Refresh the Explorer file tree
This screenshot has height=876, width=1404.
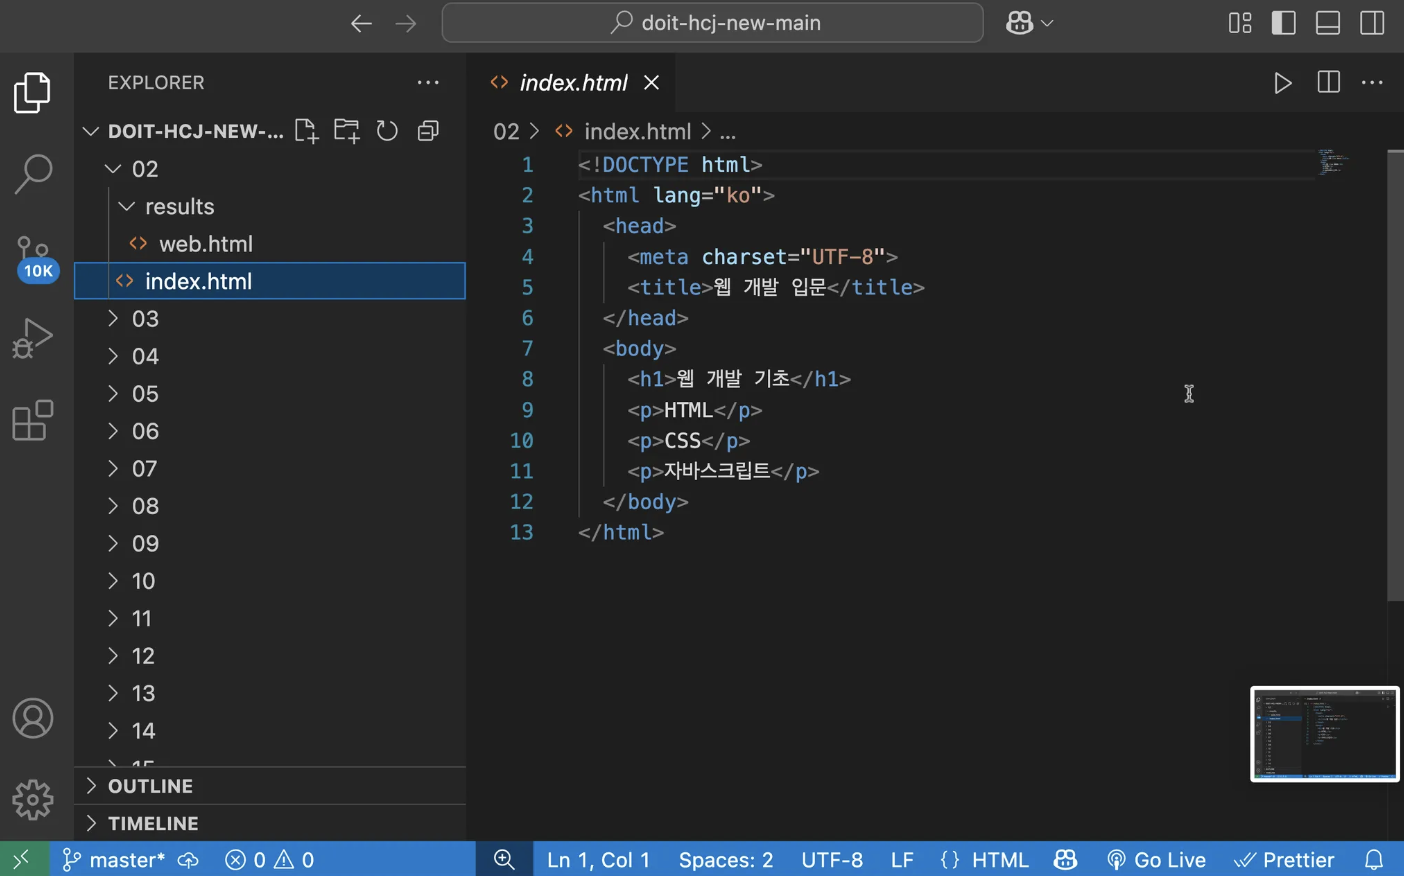coord(387,131)
